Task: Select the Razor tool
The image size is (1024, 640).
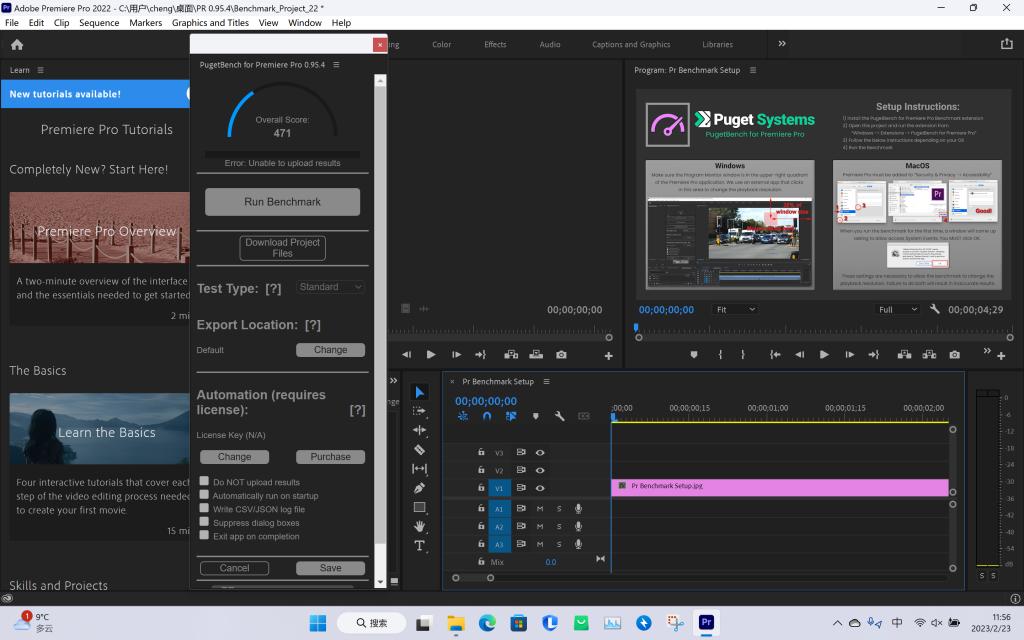Action: tap(420, 450)
